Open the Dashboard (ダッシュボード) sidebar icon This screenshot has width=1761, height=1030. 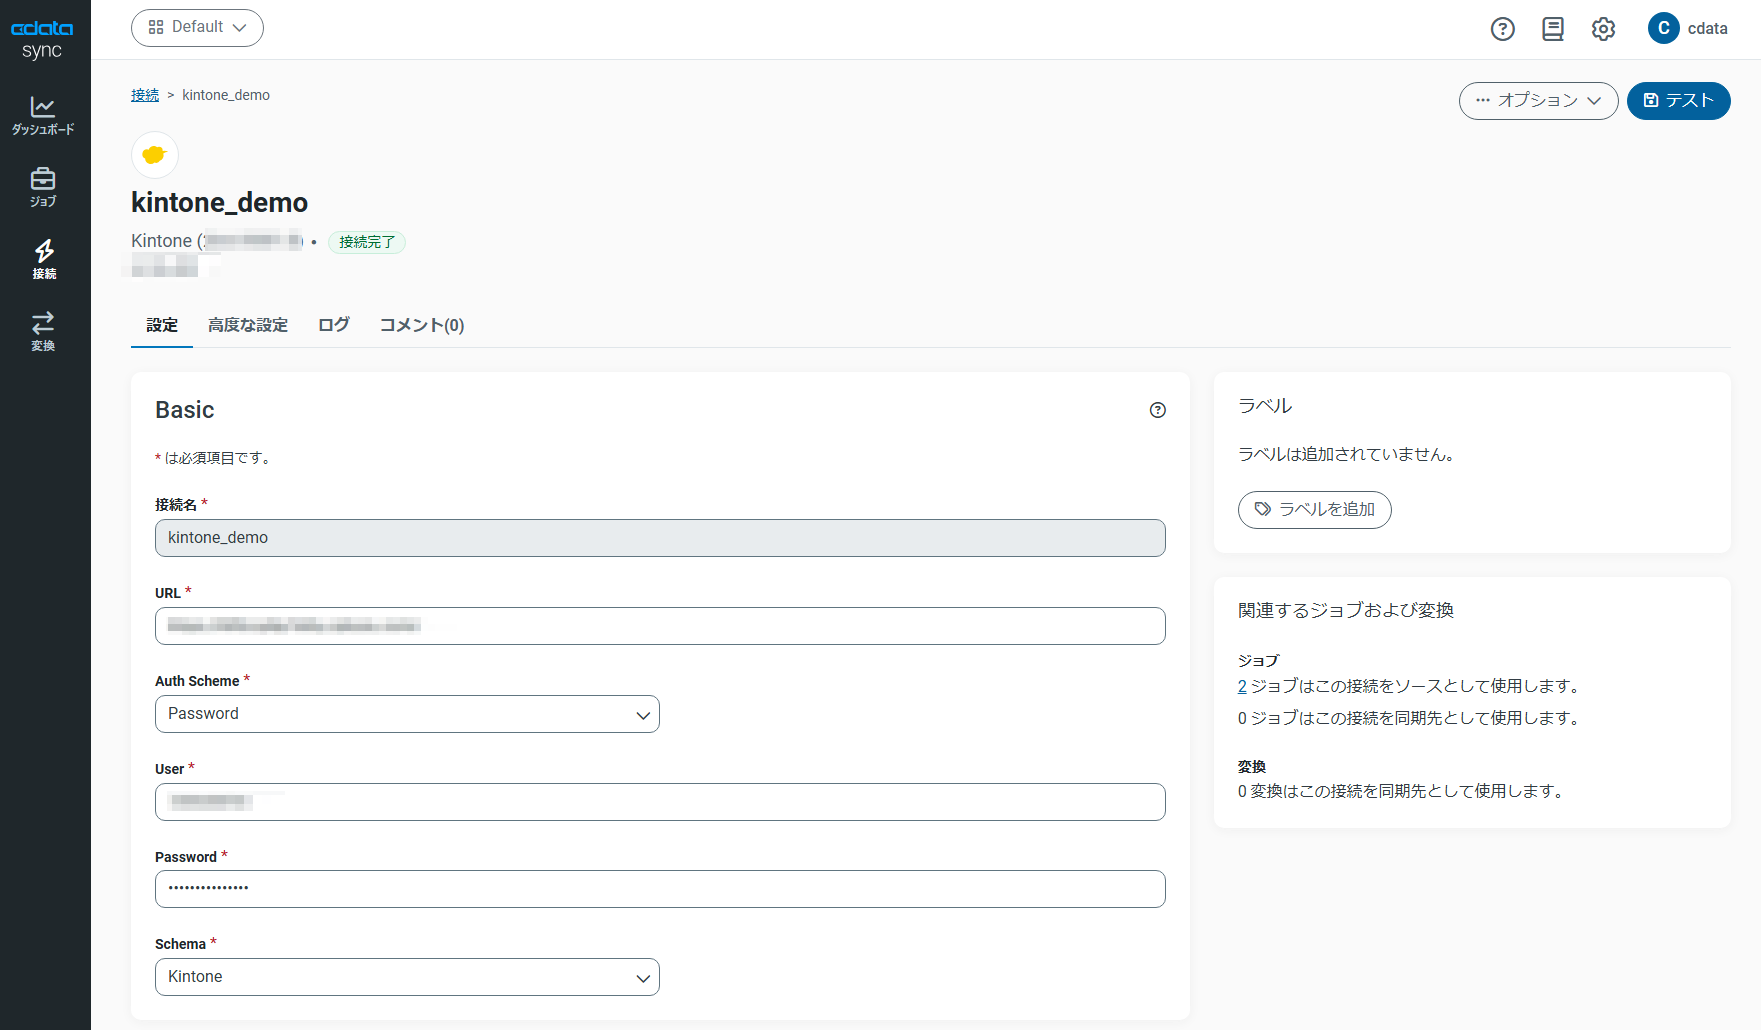(x=43, y=115)
